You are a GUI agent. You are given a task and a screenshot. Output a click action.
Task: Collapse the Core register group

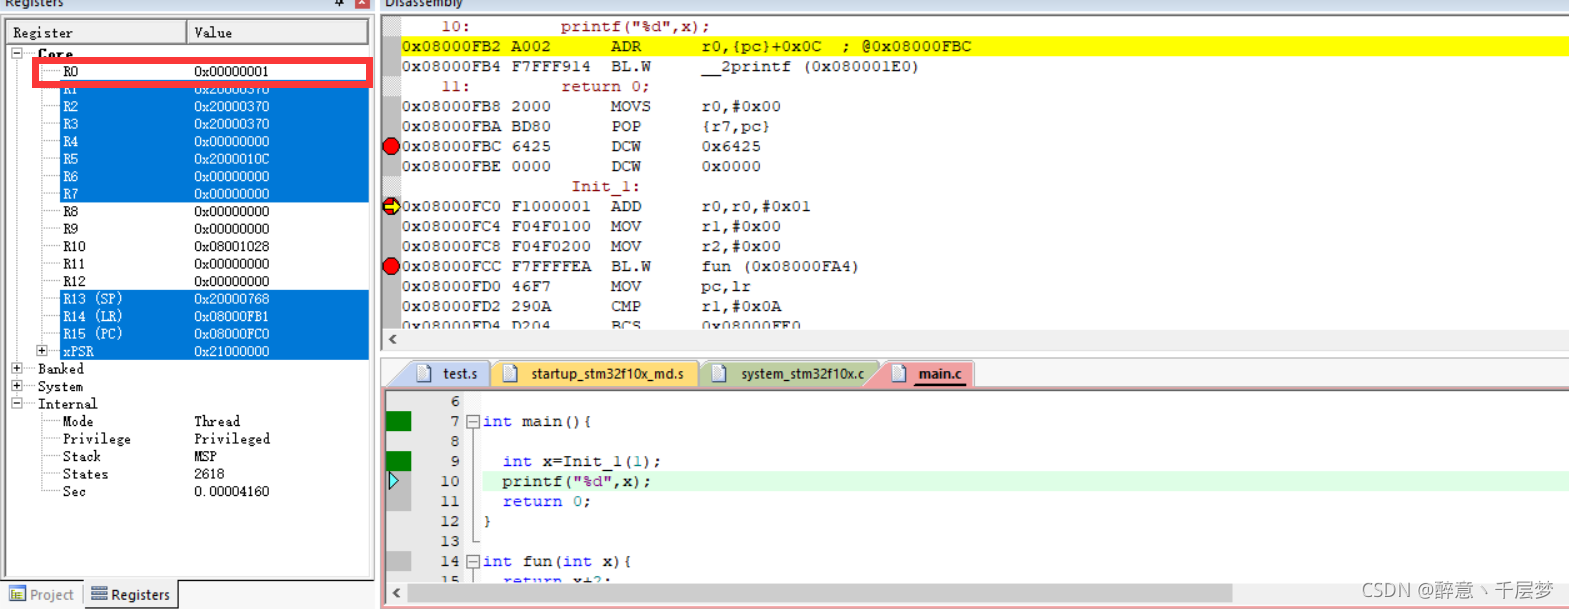pos(17,53)
